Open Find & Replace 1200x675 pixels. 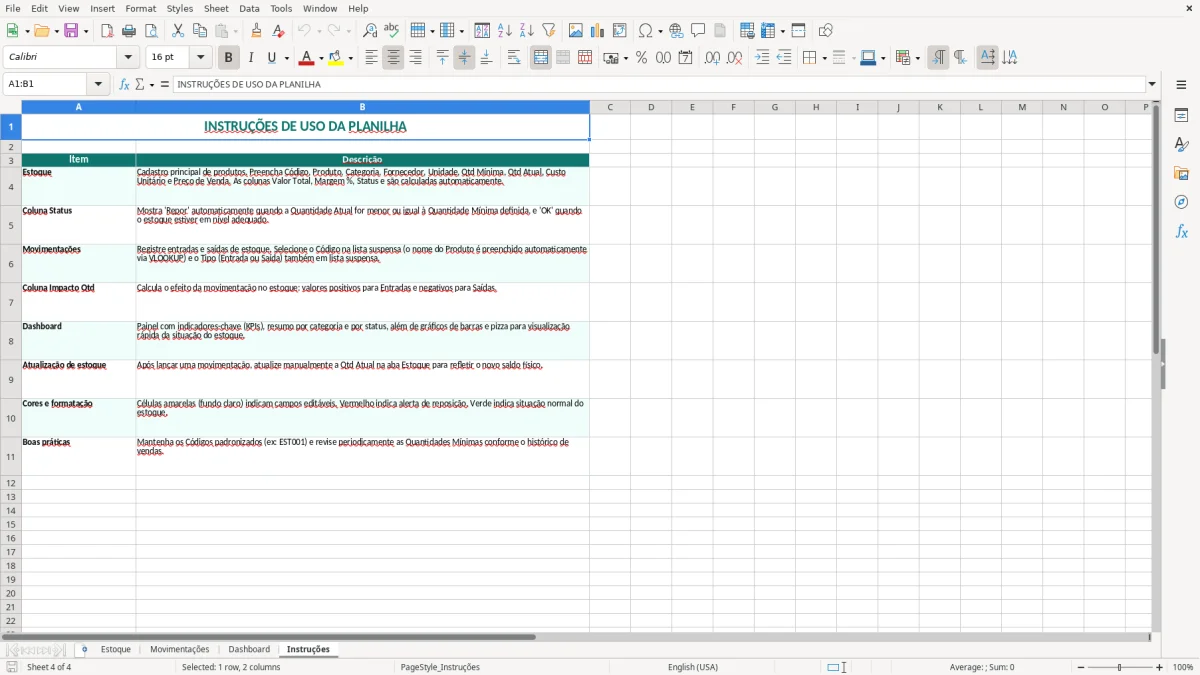[369, 31]
